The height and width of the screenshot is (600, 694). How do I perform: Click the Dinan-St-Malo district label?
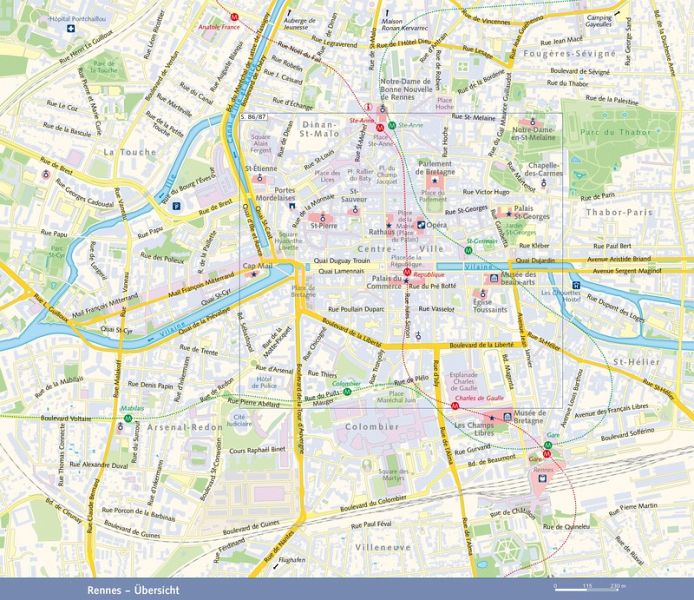point(320,129)
